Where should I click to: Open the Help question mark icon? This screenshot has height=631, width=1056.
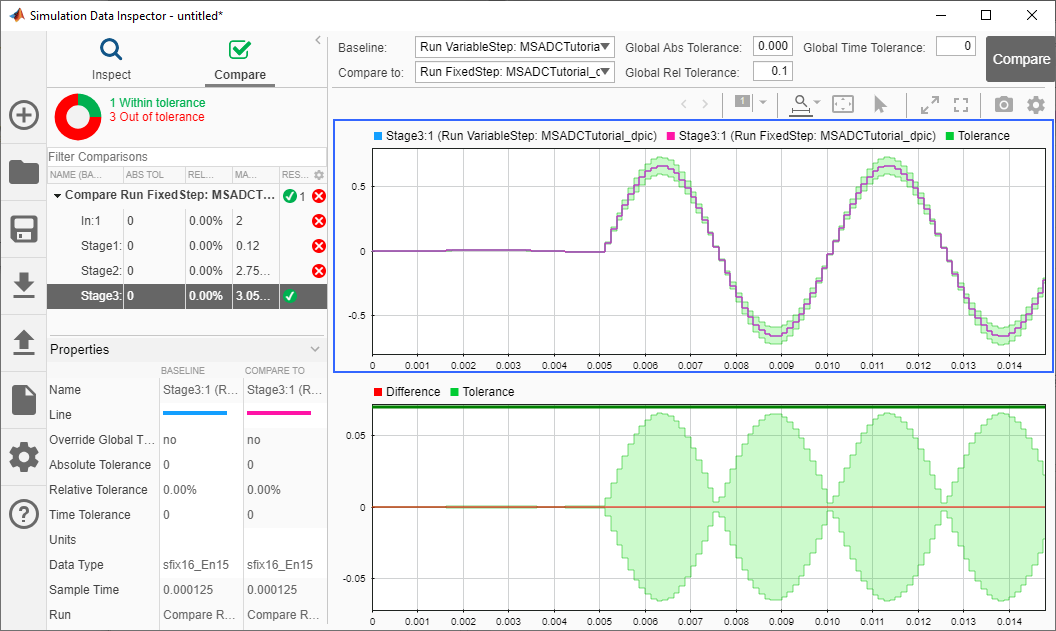23,514
